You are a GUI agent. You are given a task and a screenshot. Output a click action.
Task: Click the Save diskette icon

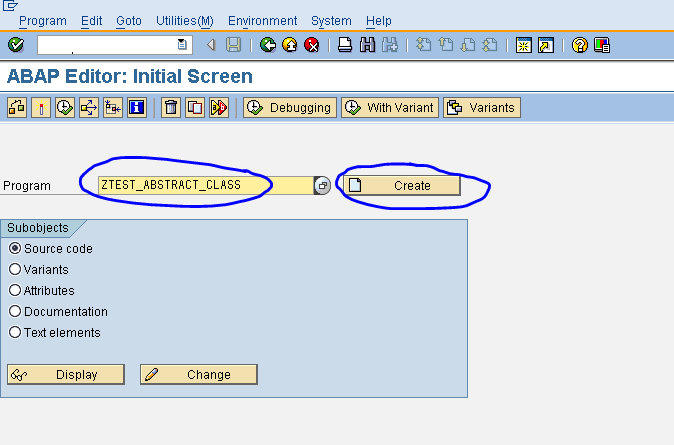coord(233,45)
